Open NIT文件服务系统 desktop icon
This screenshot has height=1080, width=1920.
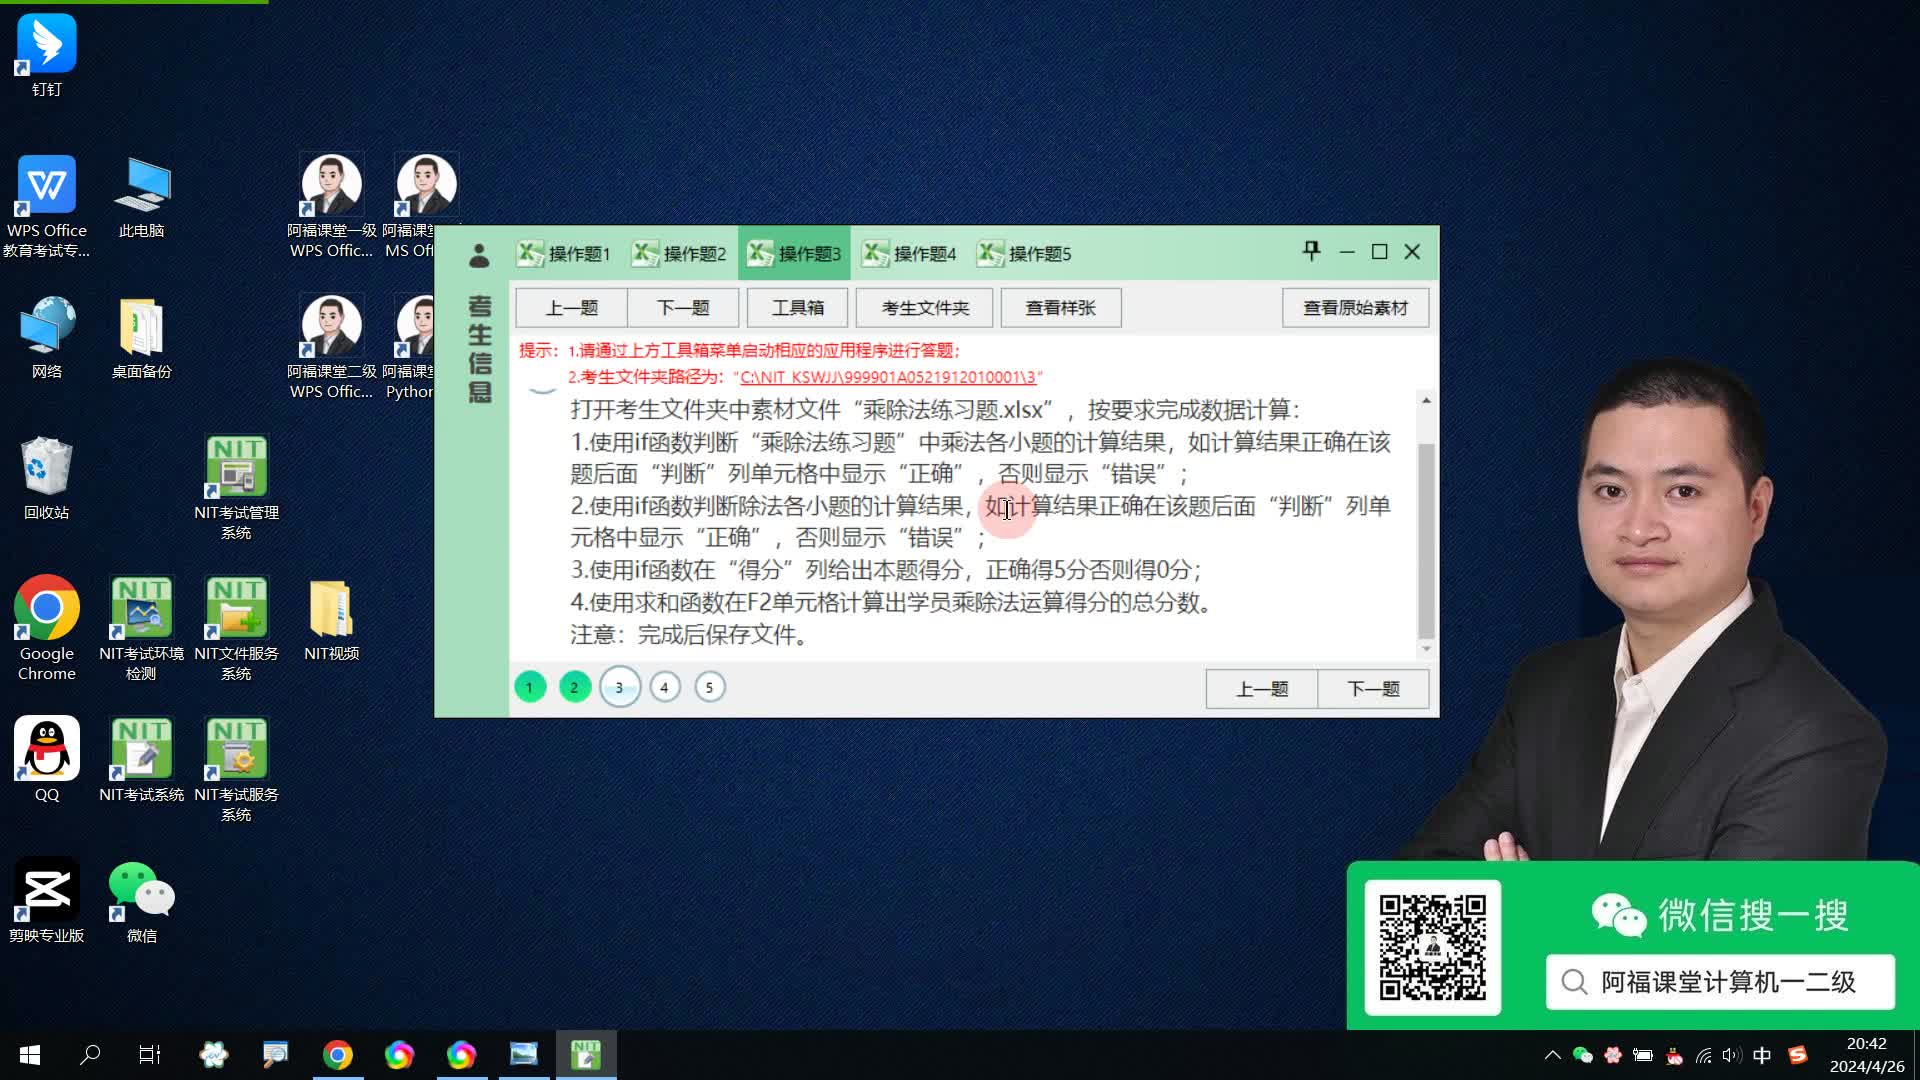click(236, 609)
